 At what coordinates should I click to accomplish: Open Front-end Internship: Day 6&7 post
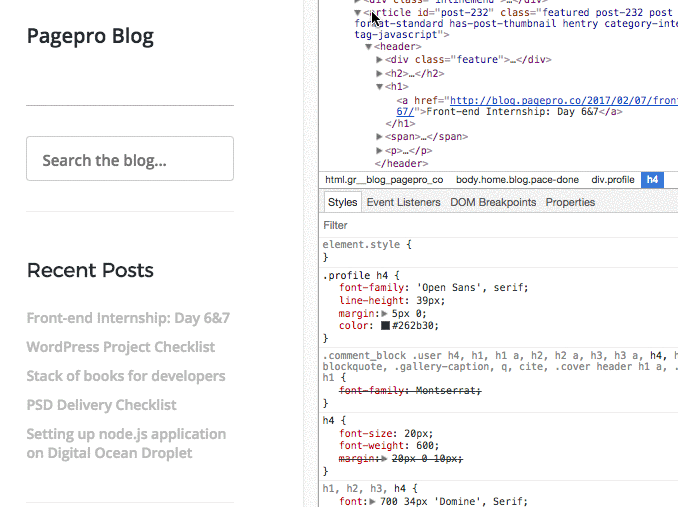pos(128,318)
